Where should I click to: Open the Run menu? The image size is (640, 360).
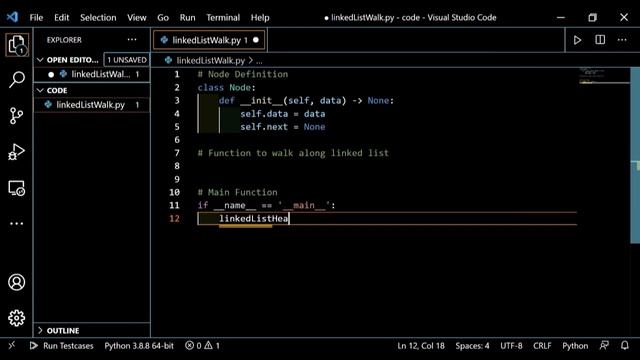[x=187, y=18]
